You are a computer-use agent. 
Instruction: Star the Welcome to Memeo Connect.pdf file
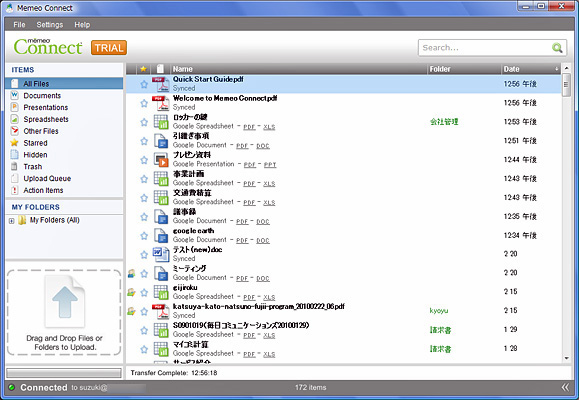click(x=144, y=103)
